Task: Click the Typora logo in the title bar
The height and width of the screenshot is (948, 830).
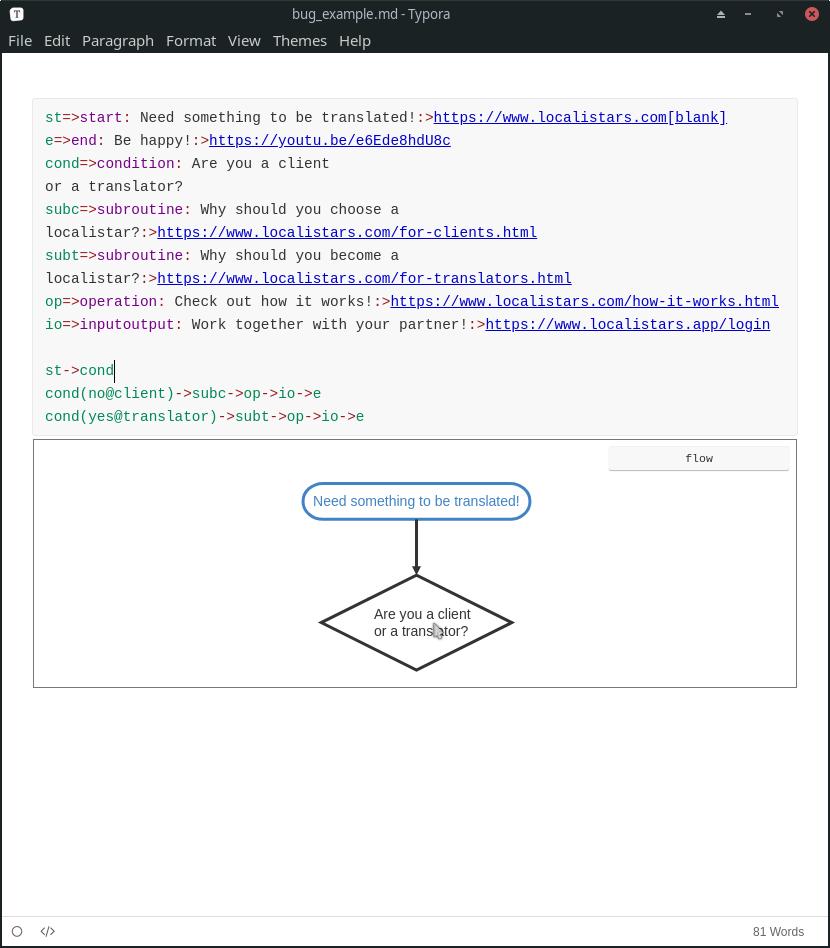Action: [x=15, y=14]
